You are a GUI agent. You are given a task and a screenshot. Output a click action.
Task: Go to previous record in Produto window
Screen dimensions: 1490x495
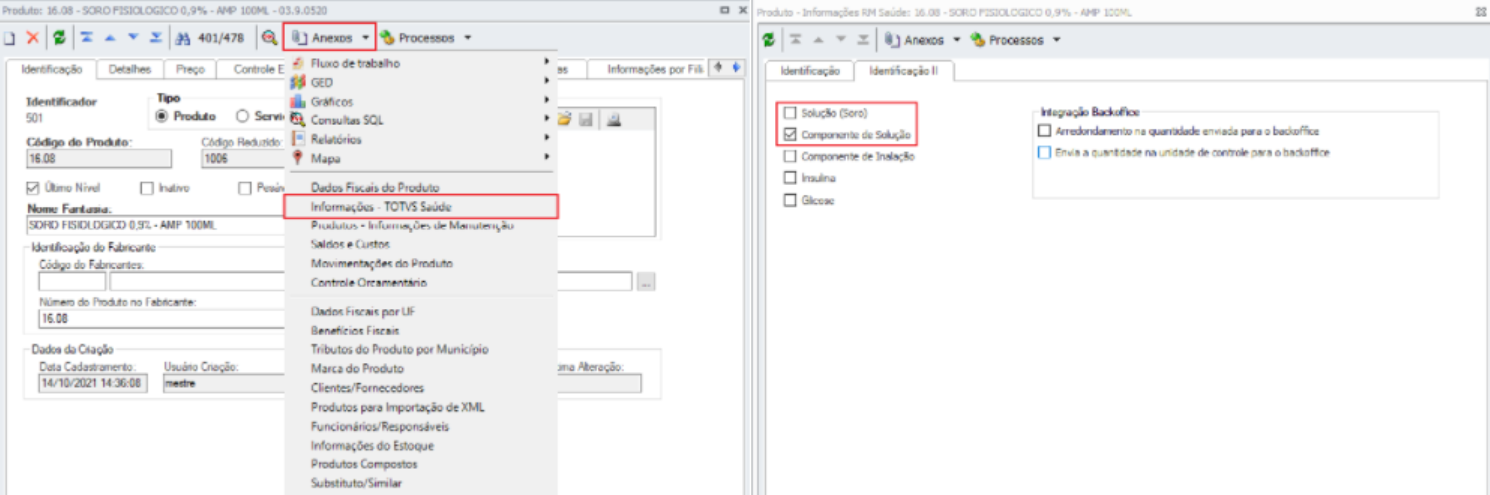pos(110,38)
